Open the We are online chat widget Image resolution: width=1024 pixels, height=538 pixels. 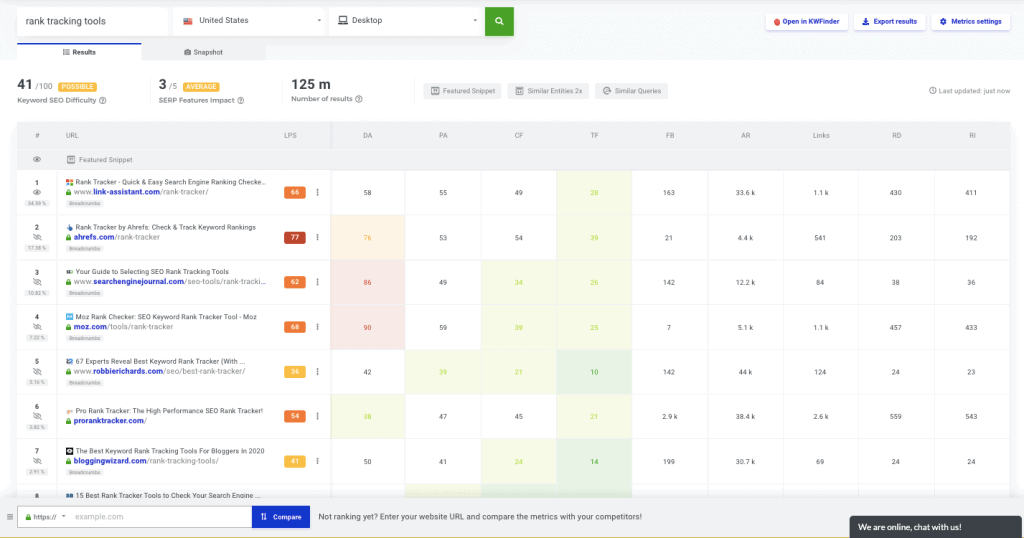[x=936, y=527]
